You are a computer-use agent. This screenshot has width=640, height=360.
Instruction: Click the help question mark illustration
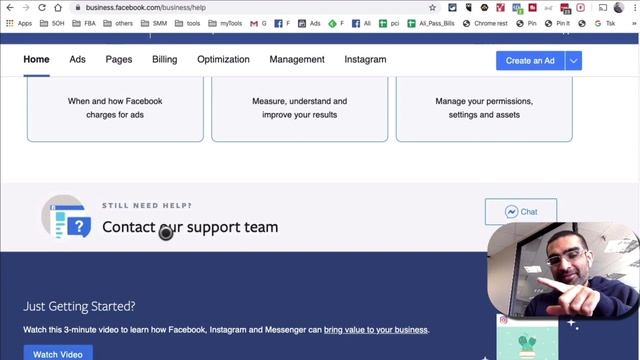(67, 217)
